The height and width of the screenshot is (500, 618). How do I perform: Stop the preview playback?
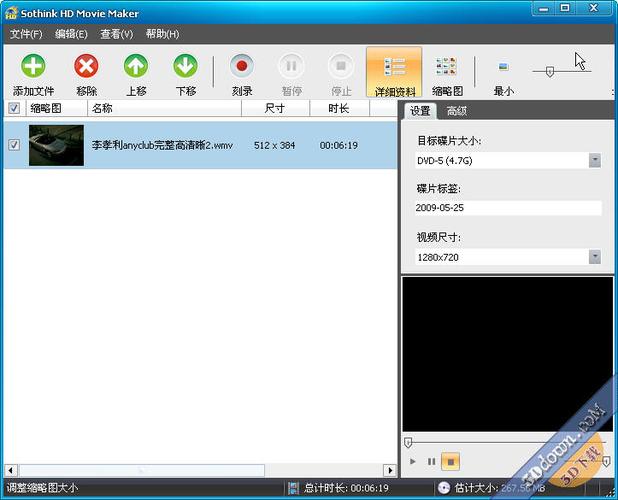tap(450, 461)
